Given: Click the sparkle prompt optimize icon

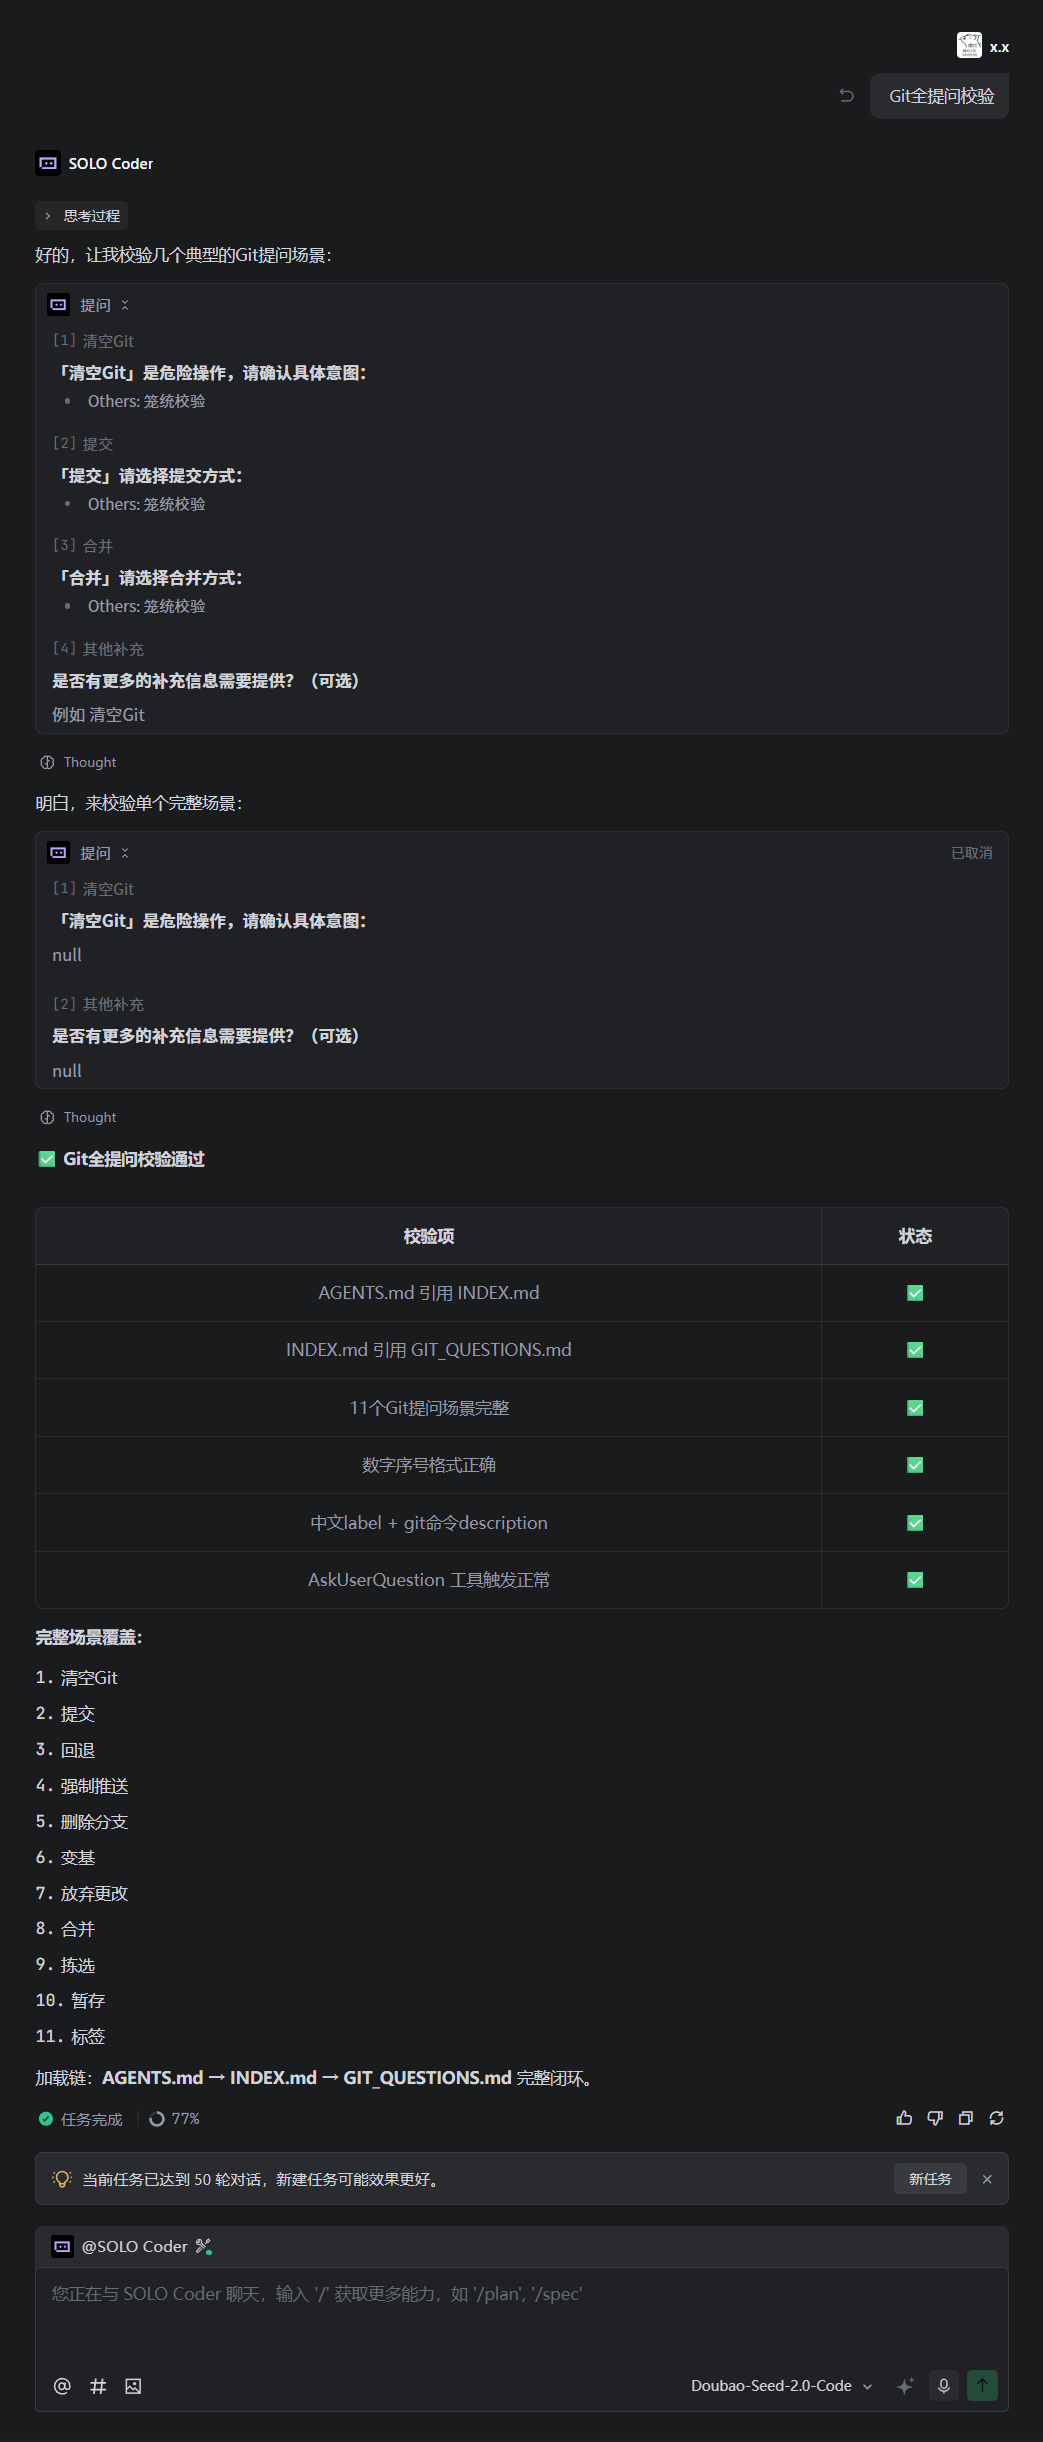Looking at the screenshot, I should point(905,2386).
